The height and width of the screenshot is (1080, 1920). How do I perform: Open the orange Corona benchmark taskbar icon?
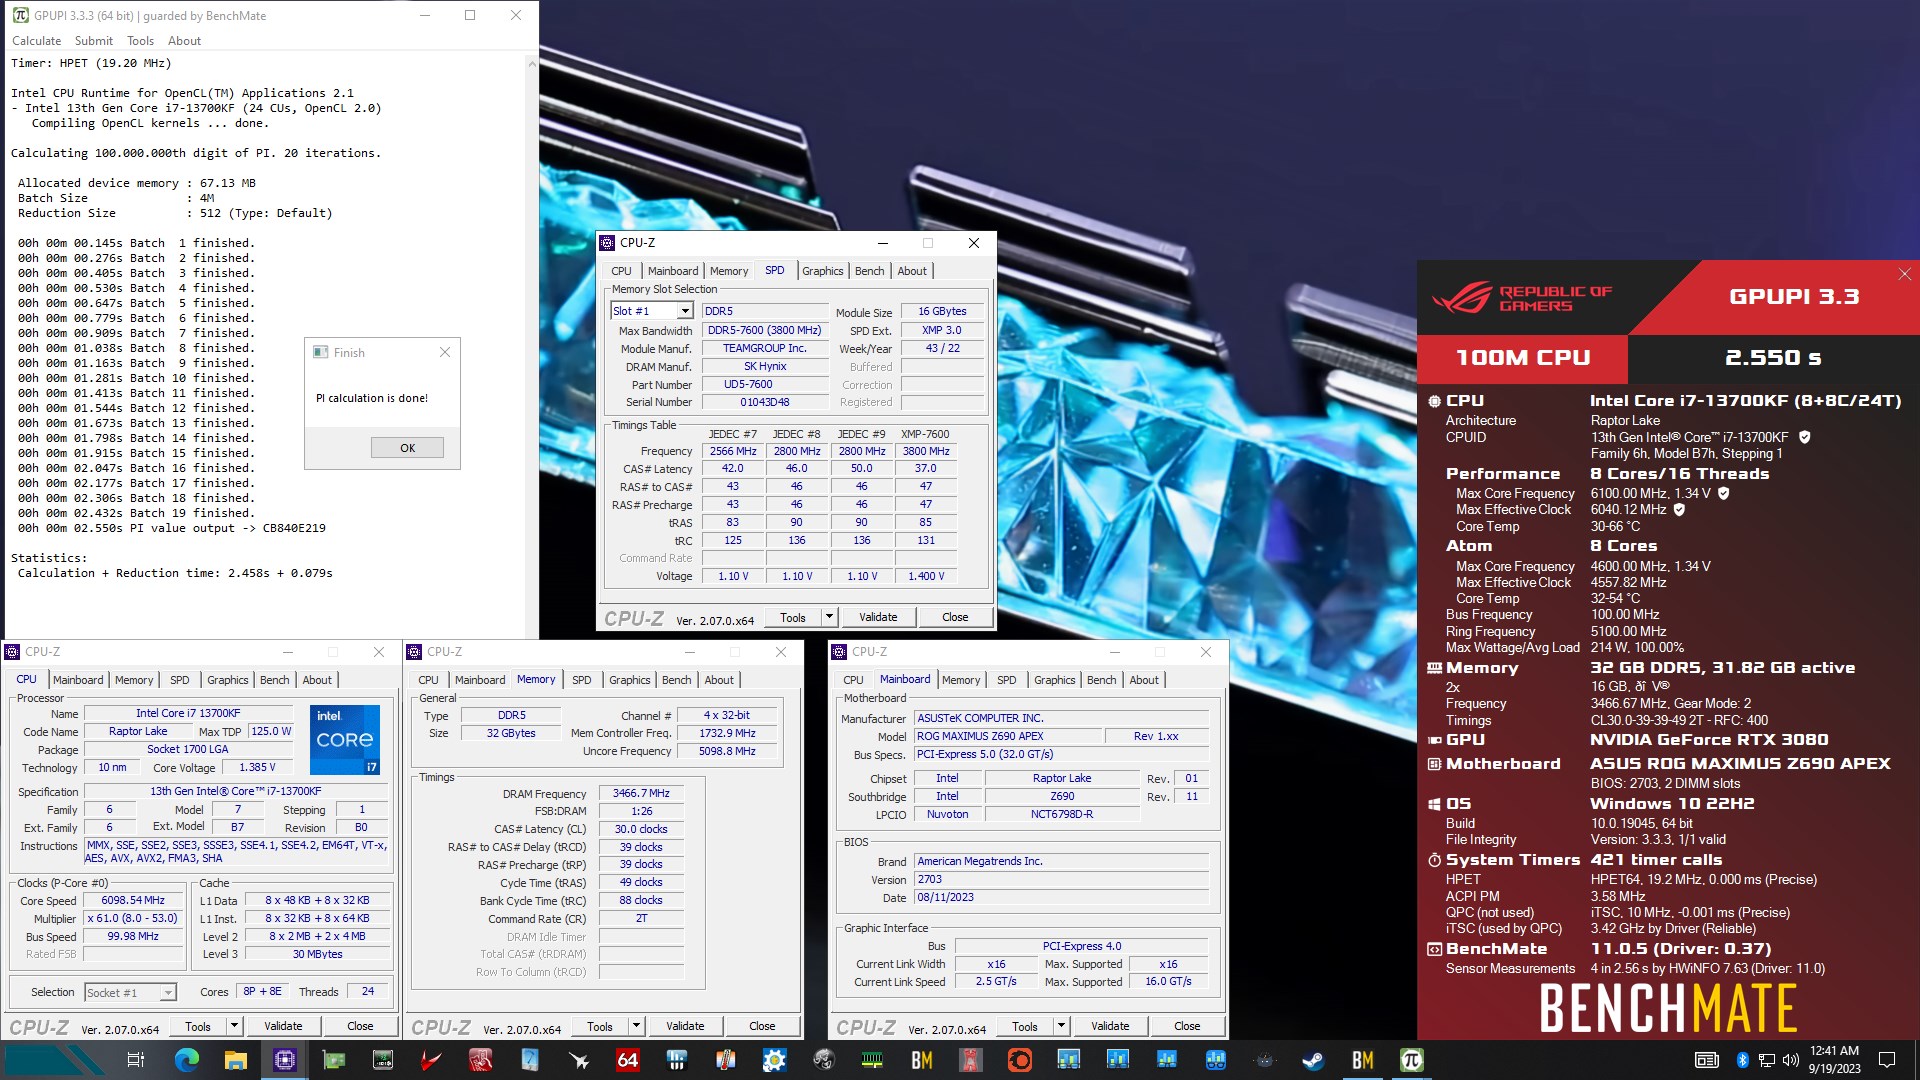(x=1019, y=1060)
